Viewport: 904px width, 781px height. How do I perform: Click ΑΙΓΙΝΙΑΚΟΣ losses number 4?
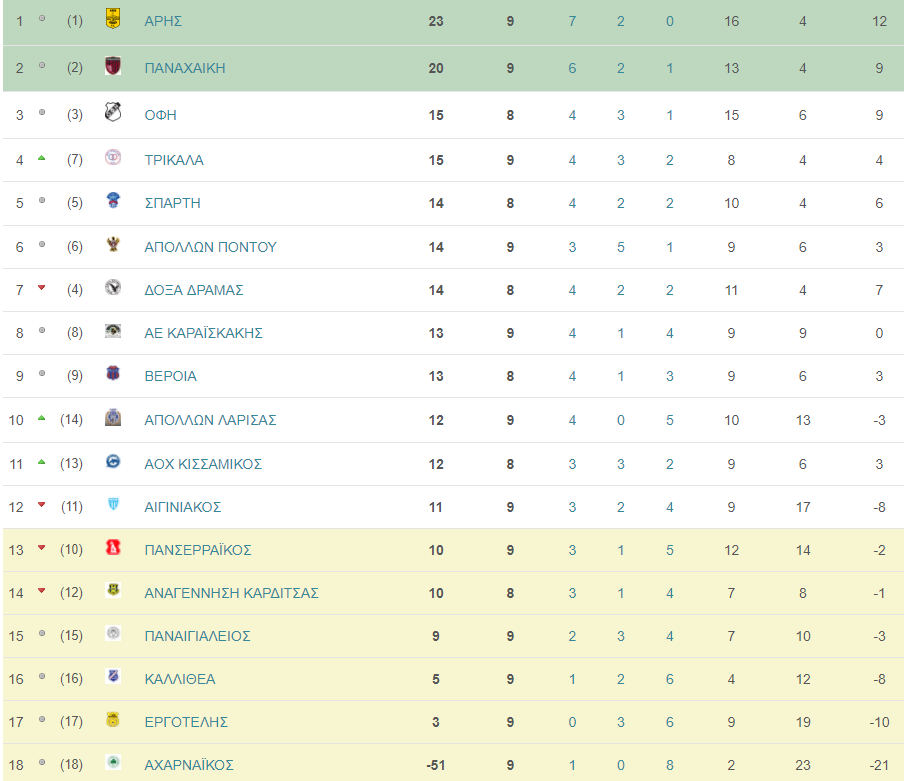(x=669, y=507)
